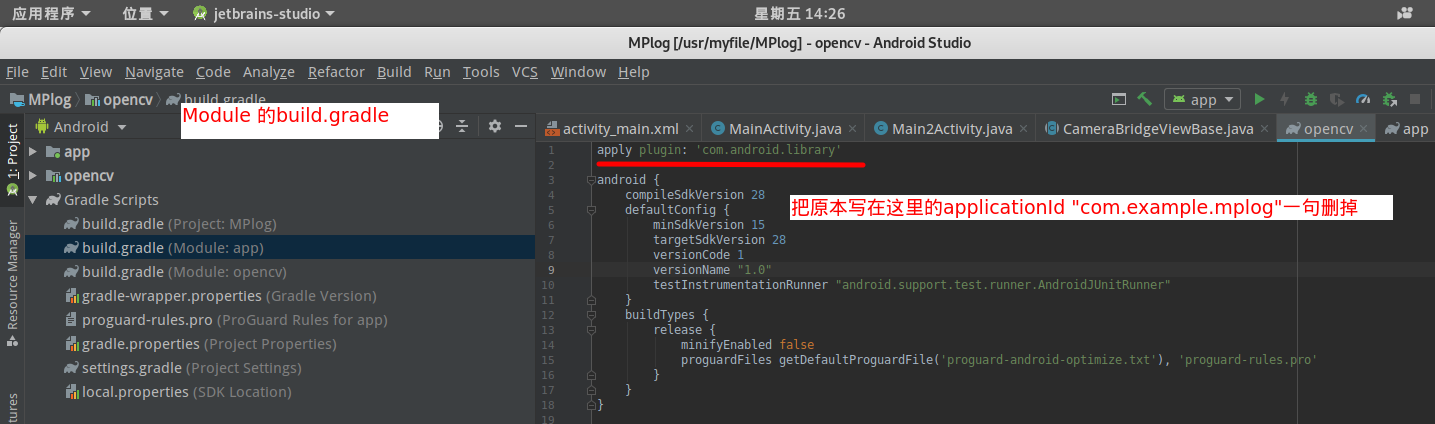Open the Tools menu
Screen dimensions: 1435x424
(481, 72)
